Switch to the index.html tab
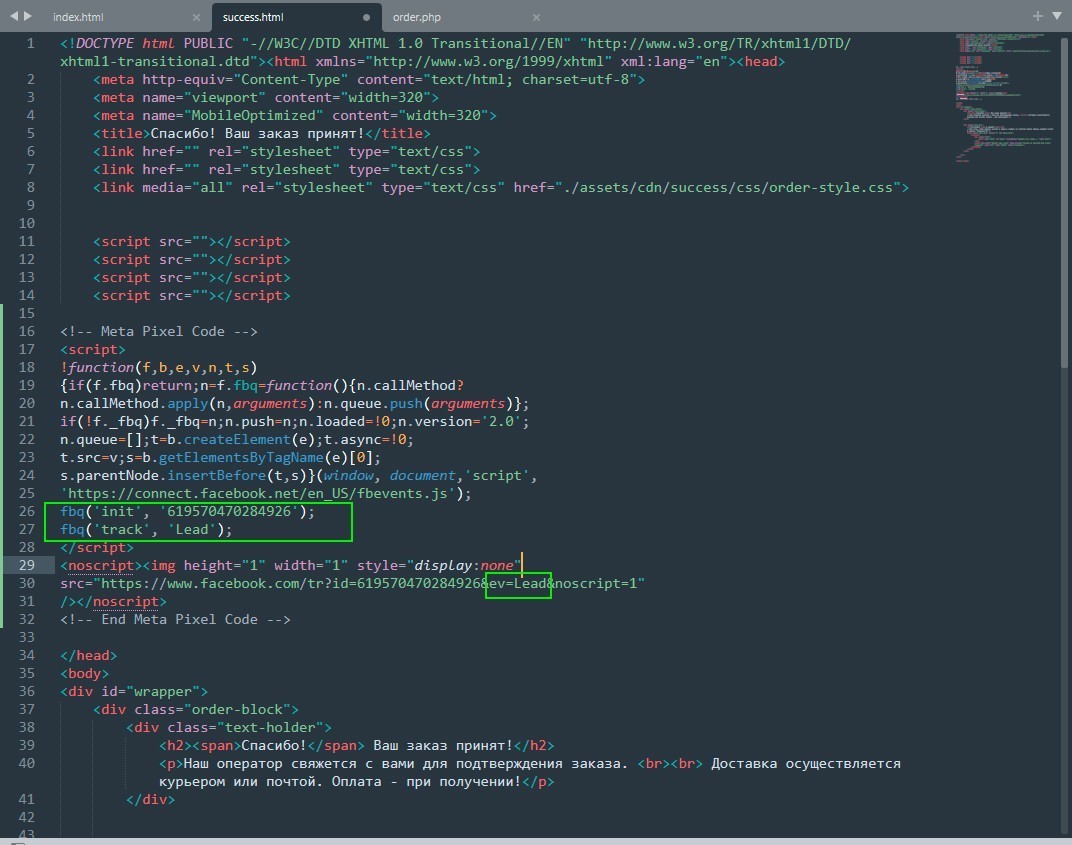The width and height of the screenshot is (1072, 845). click(79, 17)
